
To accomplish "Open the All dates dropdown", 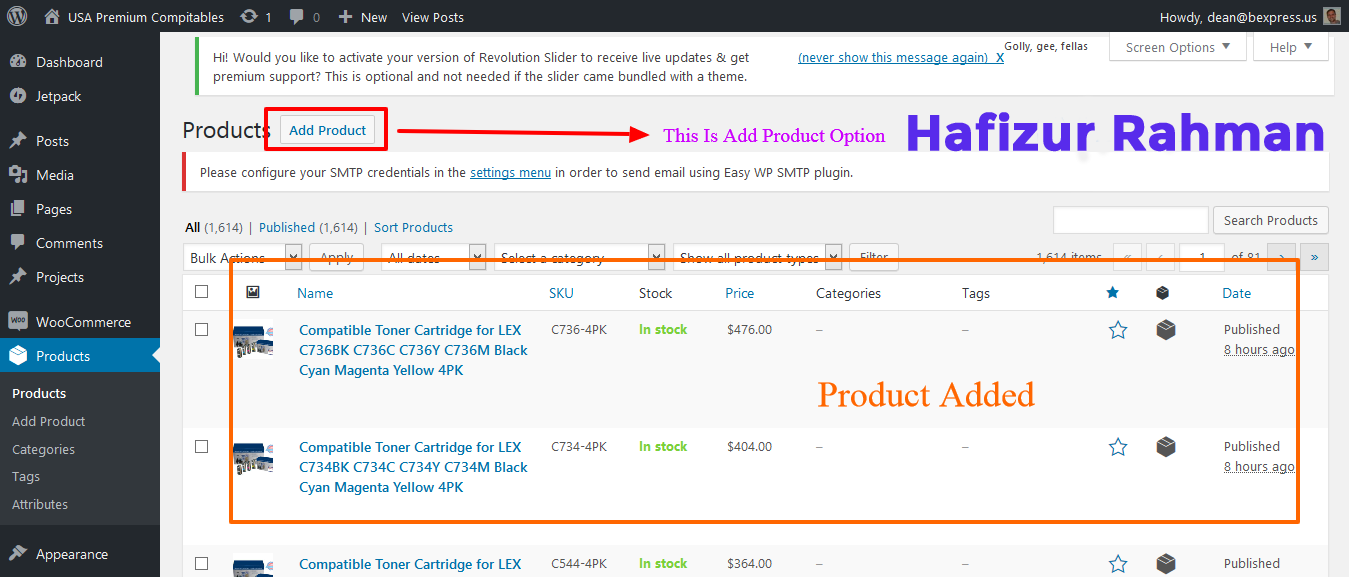I will click(x=434, y=257).
